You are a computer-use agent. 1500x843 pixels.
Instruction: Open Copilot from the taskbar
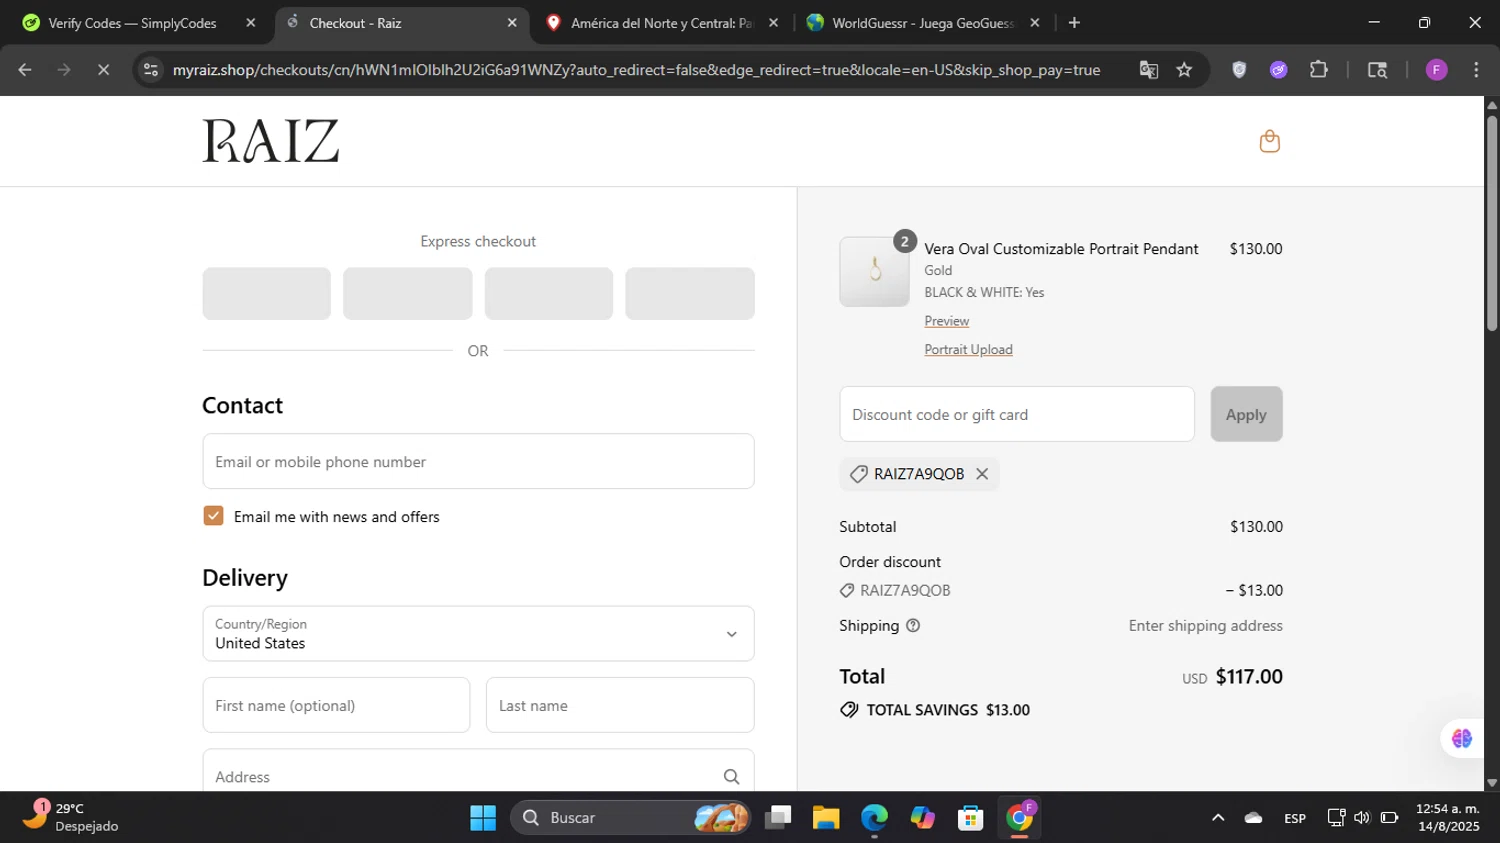coord(922,818)
